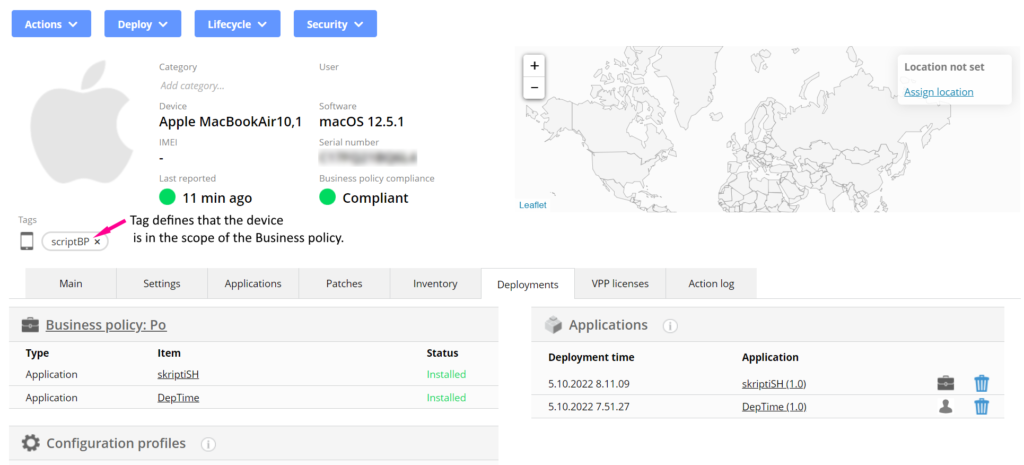The width and height of the screenshot is (1024, 465).
Task: Expand the Security dropdown menu
Action: click(x=335, y=24)
